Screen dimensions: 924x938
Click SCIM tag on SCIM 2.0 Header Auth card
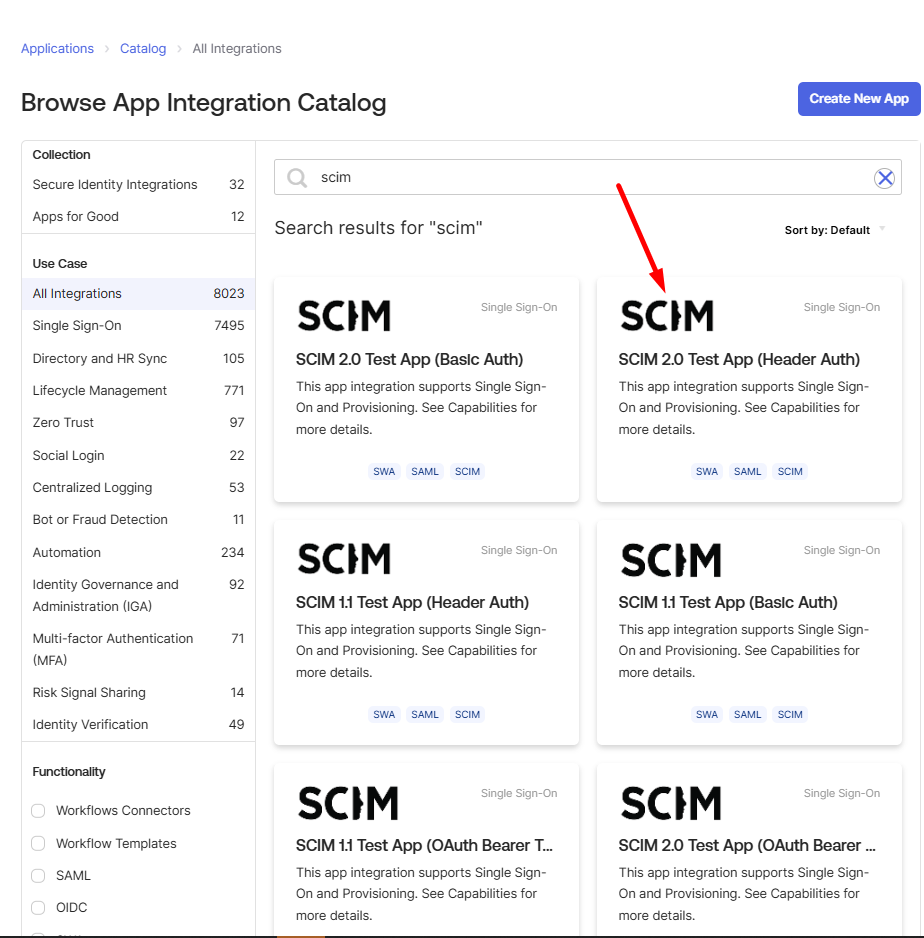tap(790, 471)
